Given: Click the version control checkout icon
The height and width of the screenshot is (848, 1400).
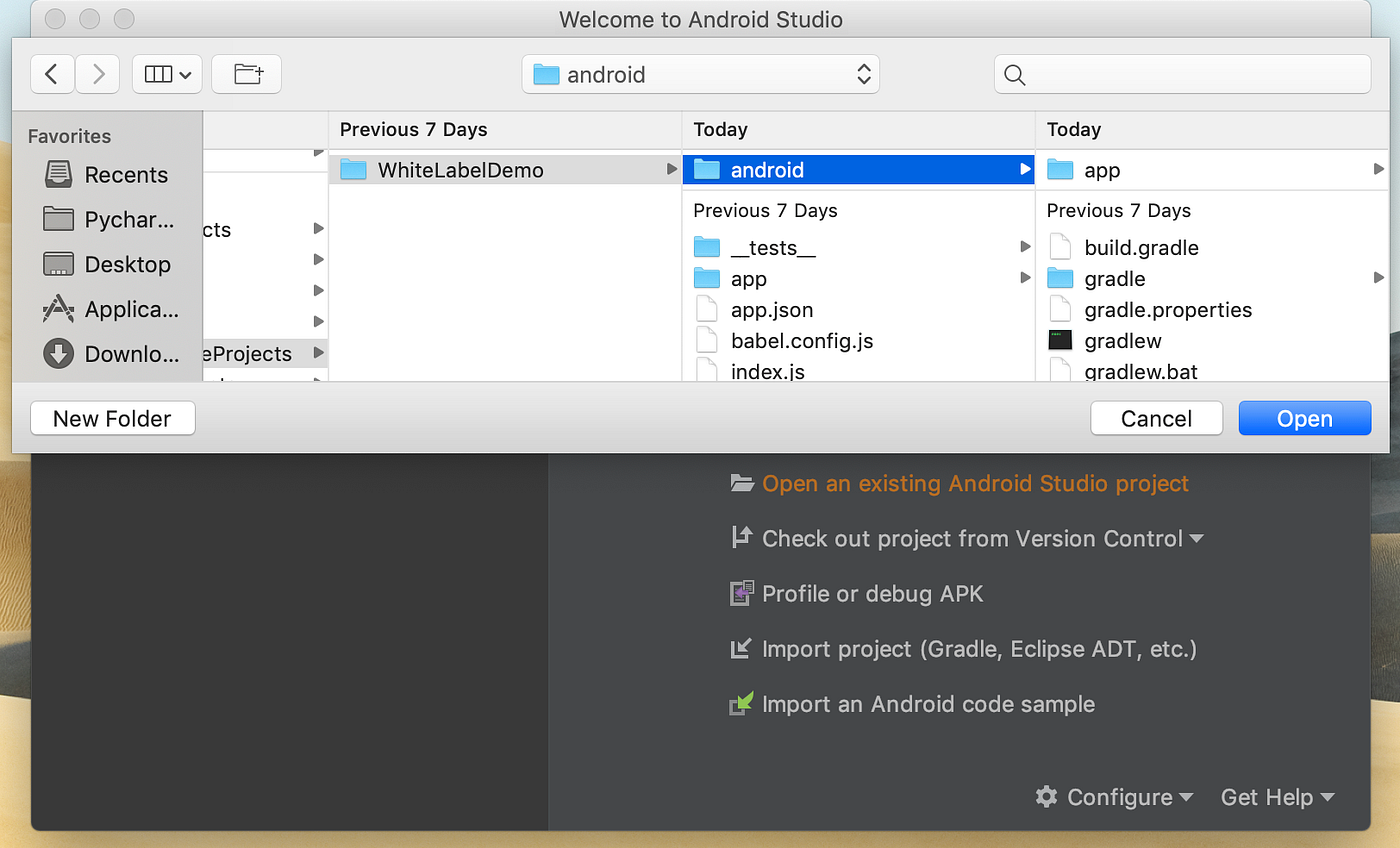Looking at the screenshot, I should tap(741, 537).
